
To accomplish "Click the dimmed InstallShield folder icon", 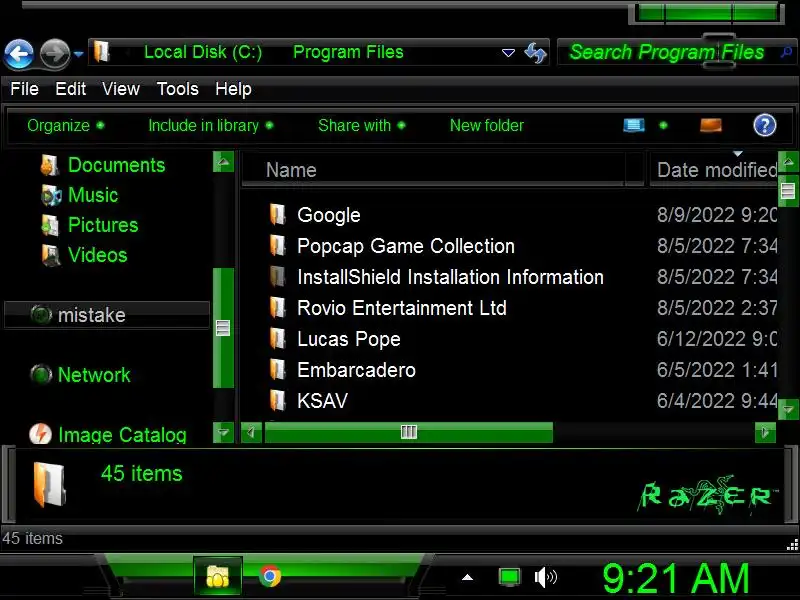I will pyautogui.click(x=277, y=277).
